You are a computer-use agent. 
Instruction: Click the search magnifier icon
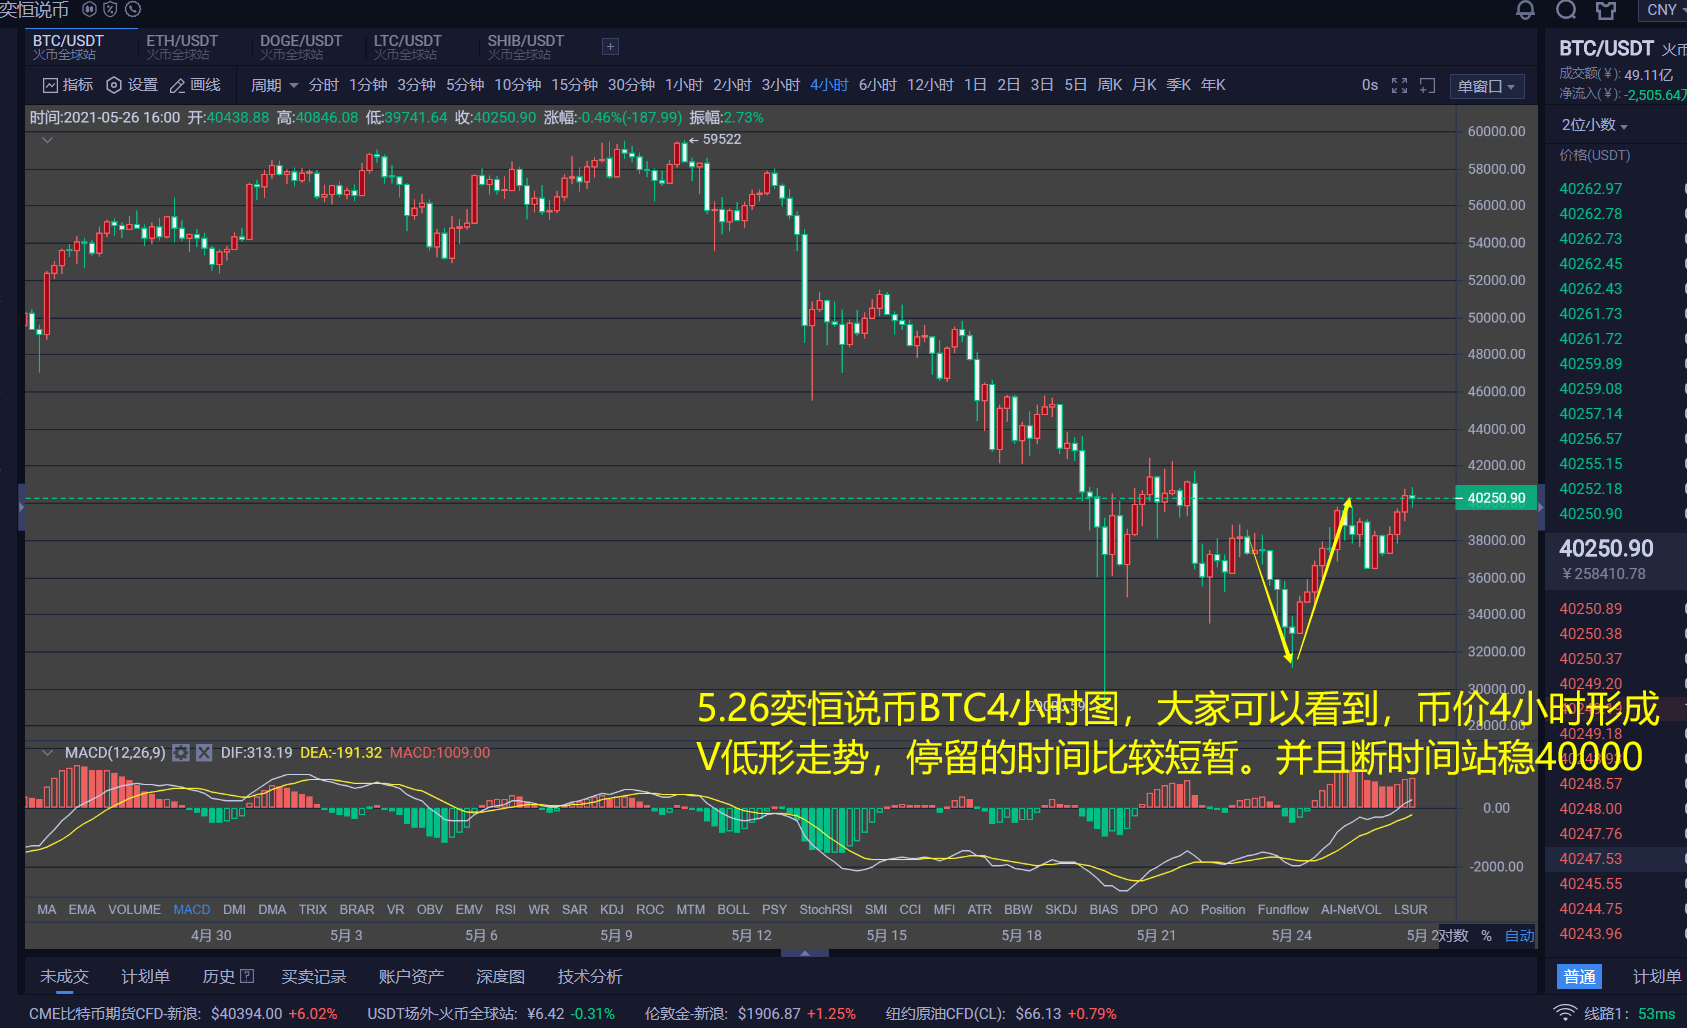1566,9
